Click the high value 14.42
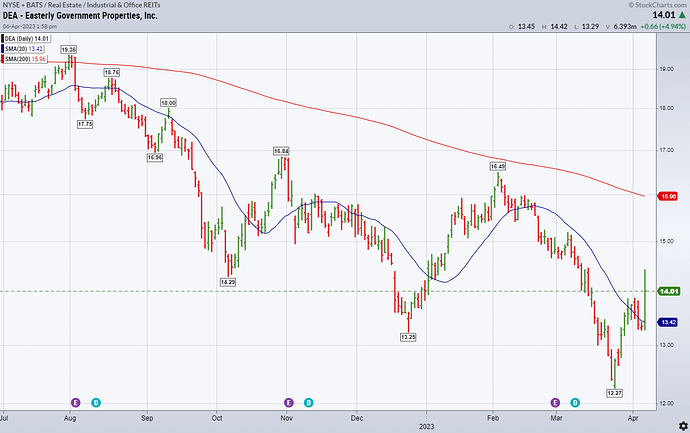 click(558, 26)
